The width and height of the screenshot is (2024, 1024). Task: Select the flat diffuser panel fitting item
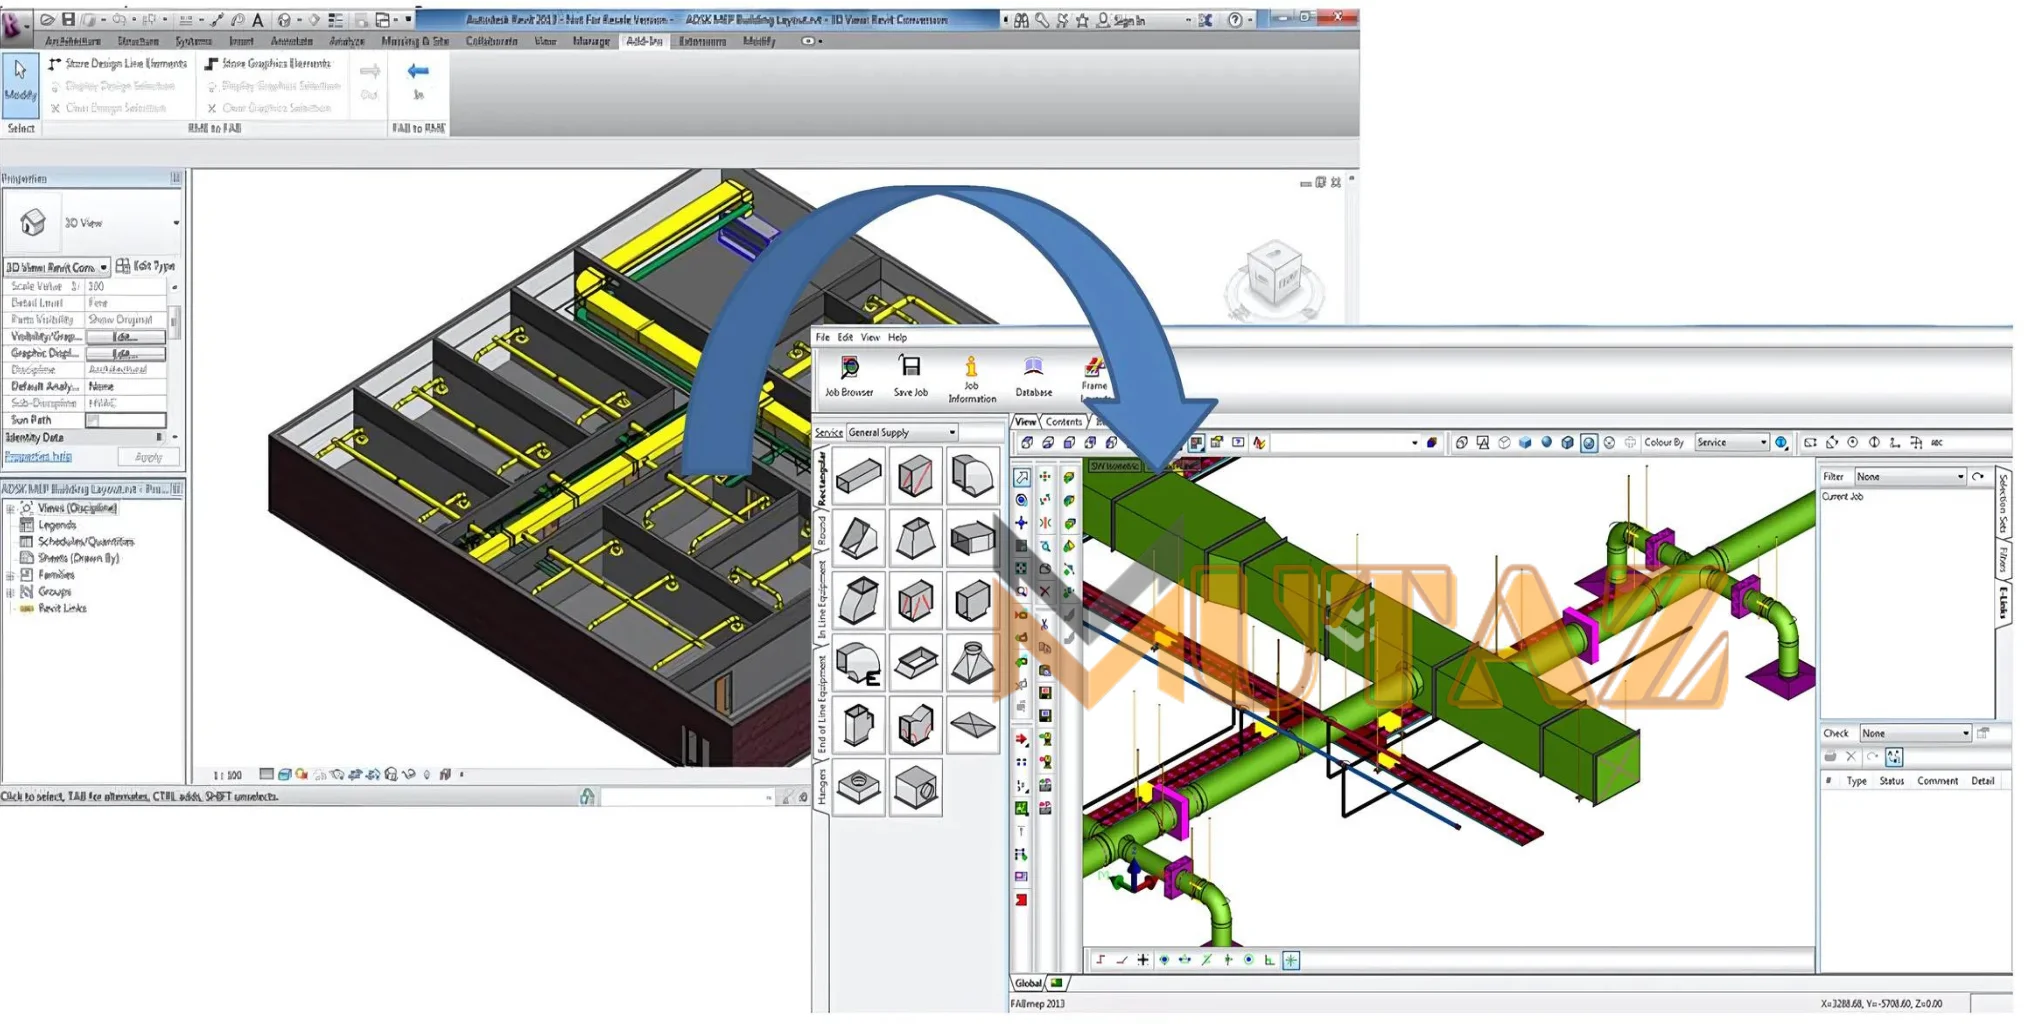[x=972, y=726]
